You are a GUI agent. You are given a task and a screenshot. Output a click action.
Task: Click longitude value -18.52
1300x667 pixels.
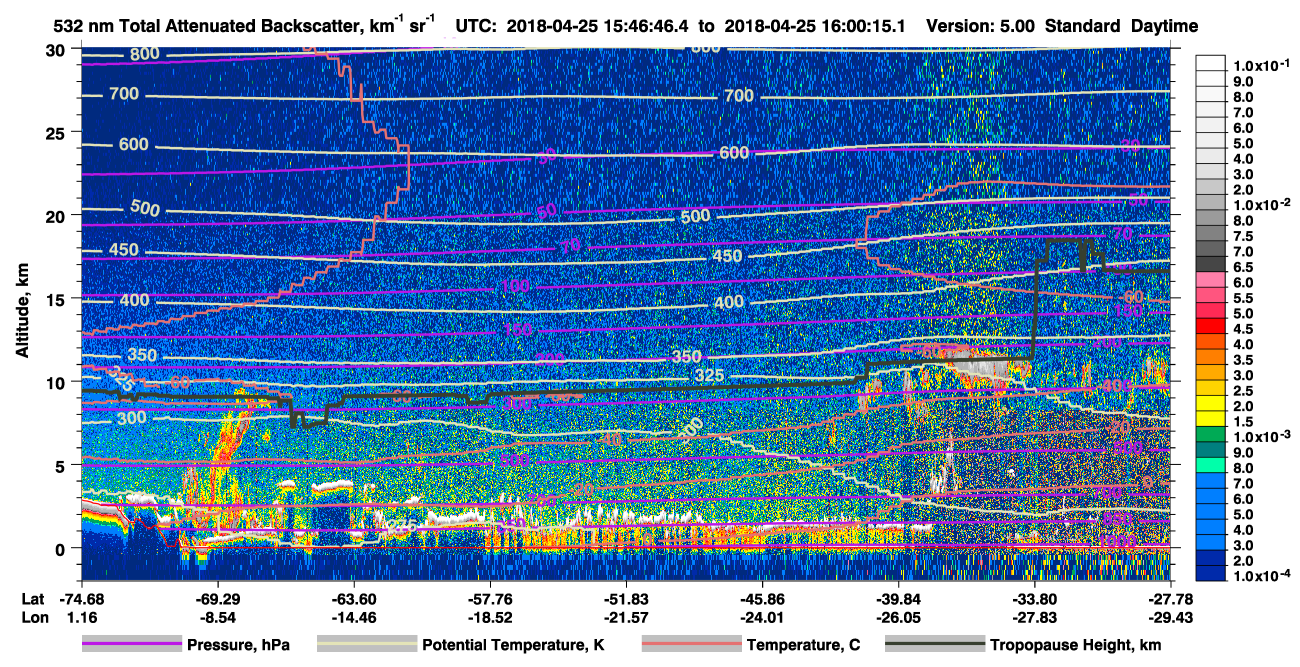tap(490, 617)
